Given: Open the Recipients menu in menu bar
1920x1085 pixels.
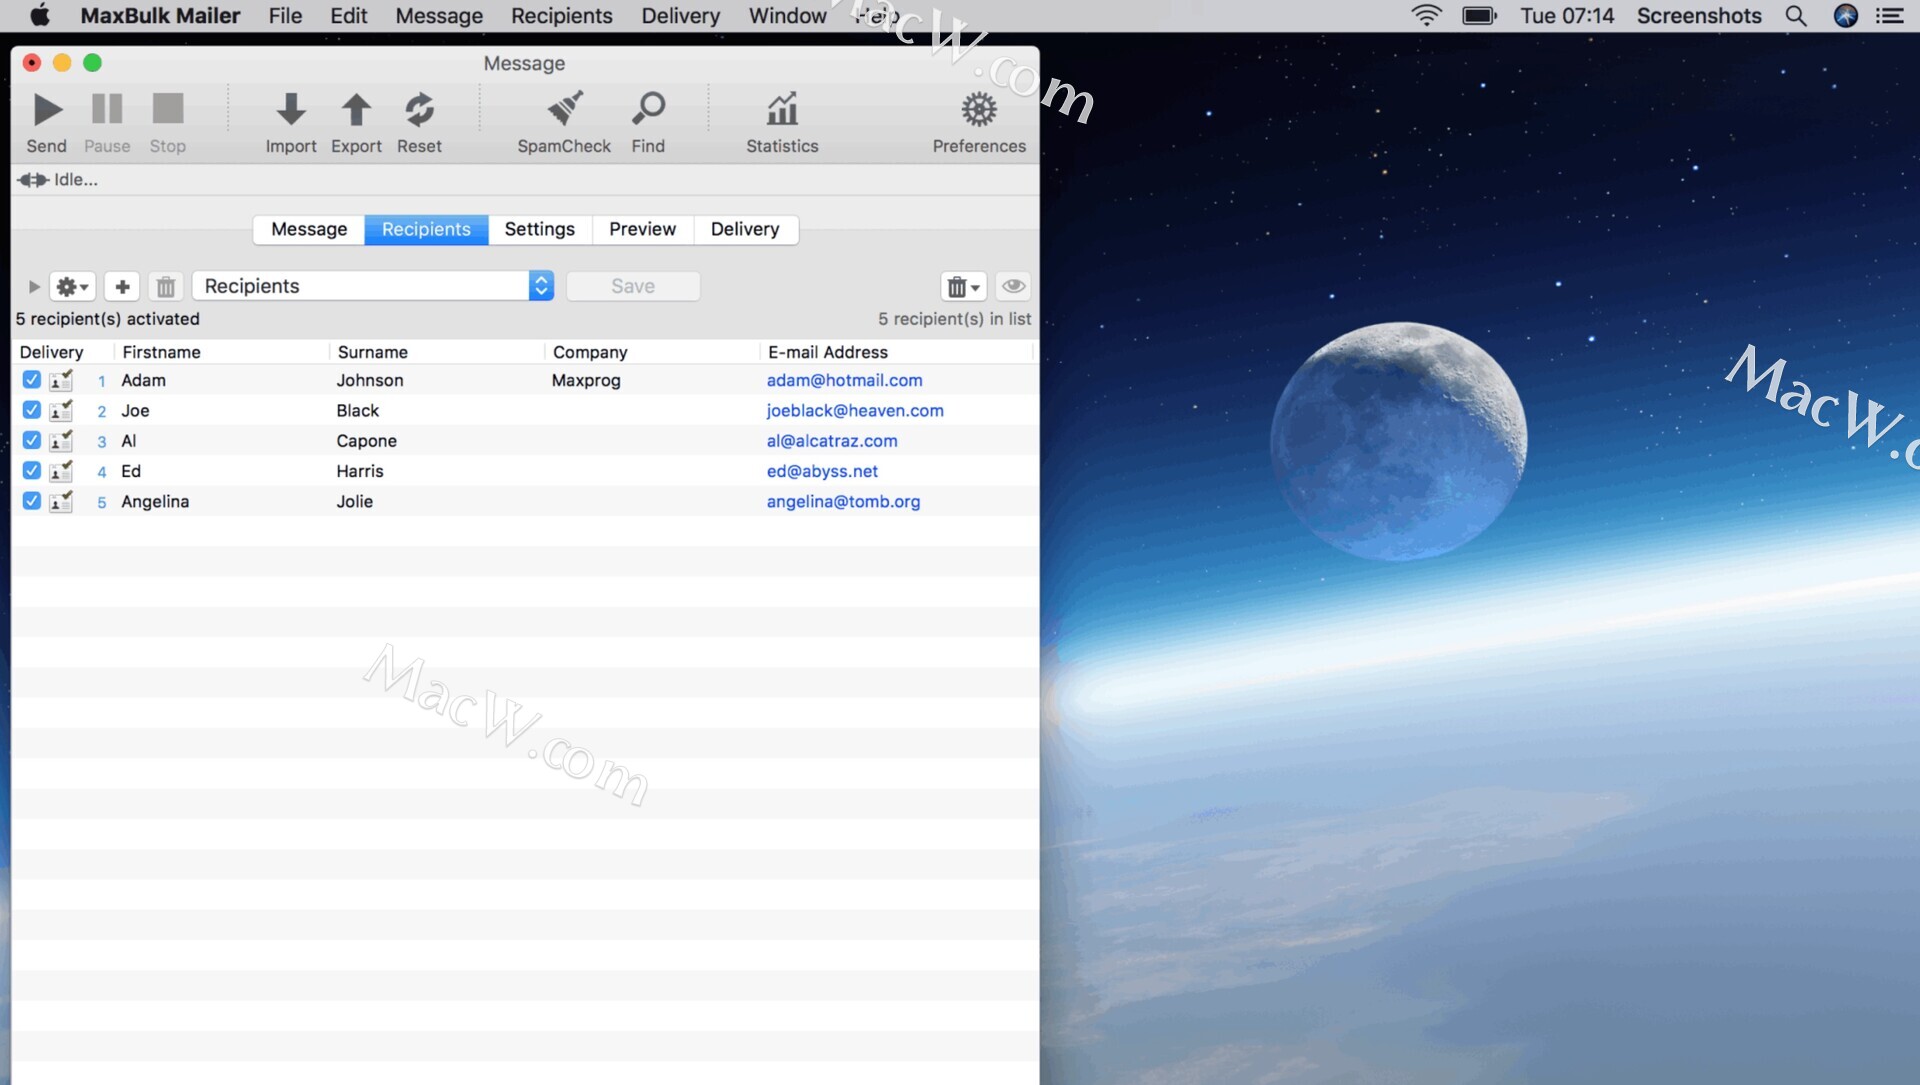Looking at the screenshot, I should [x=561, y=16].
